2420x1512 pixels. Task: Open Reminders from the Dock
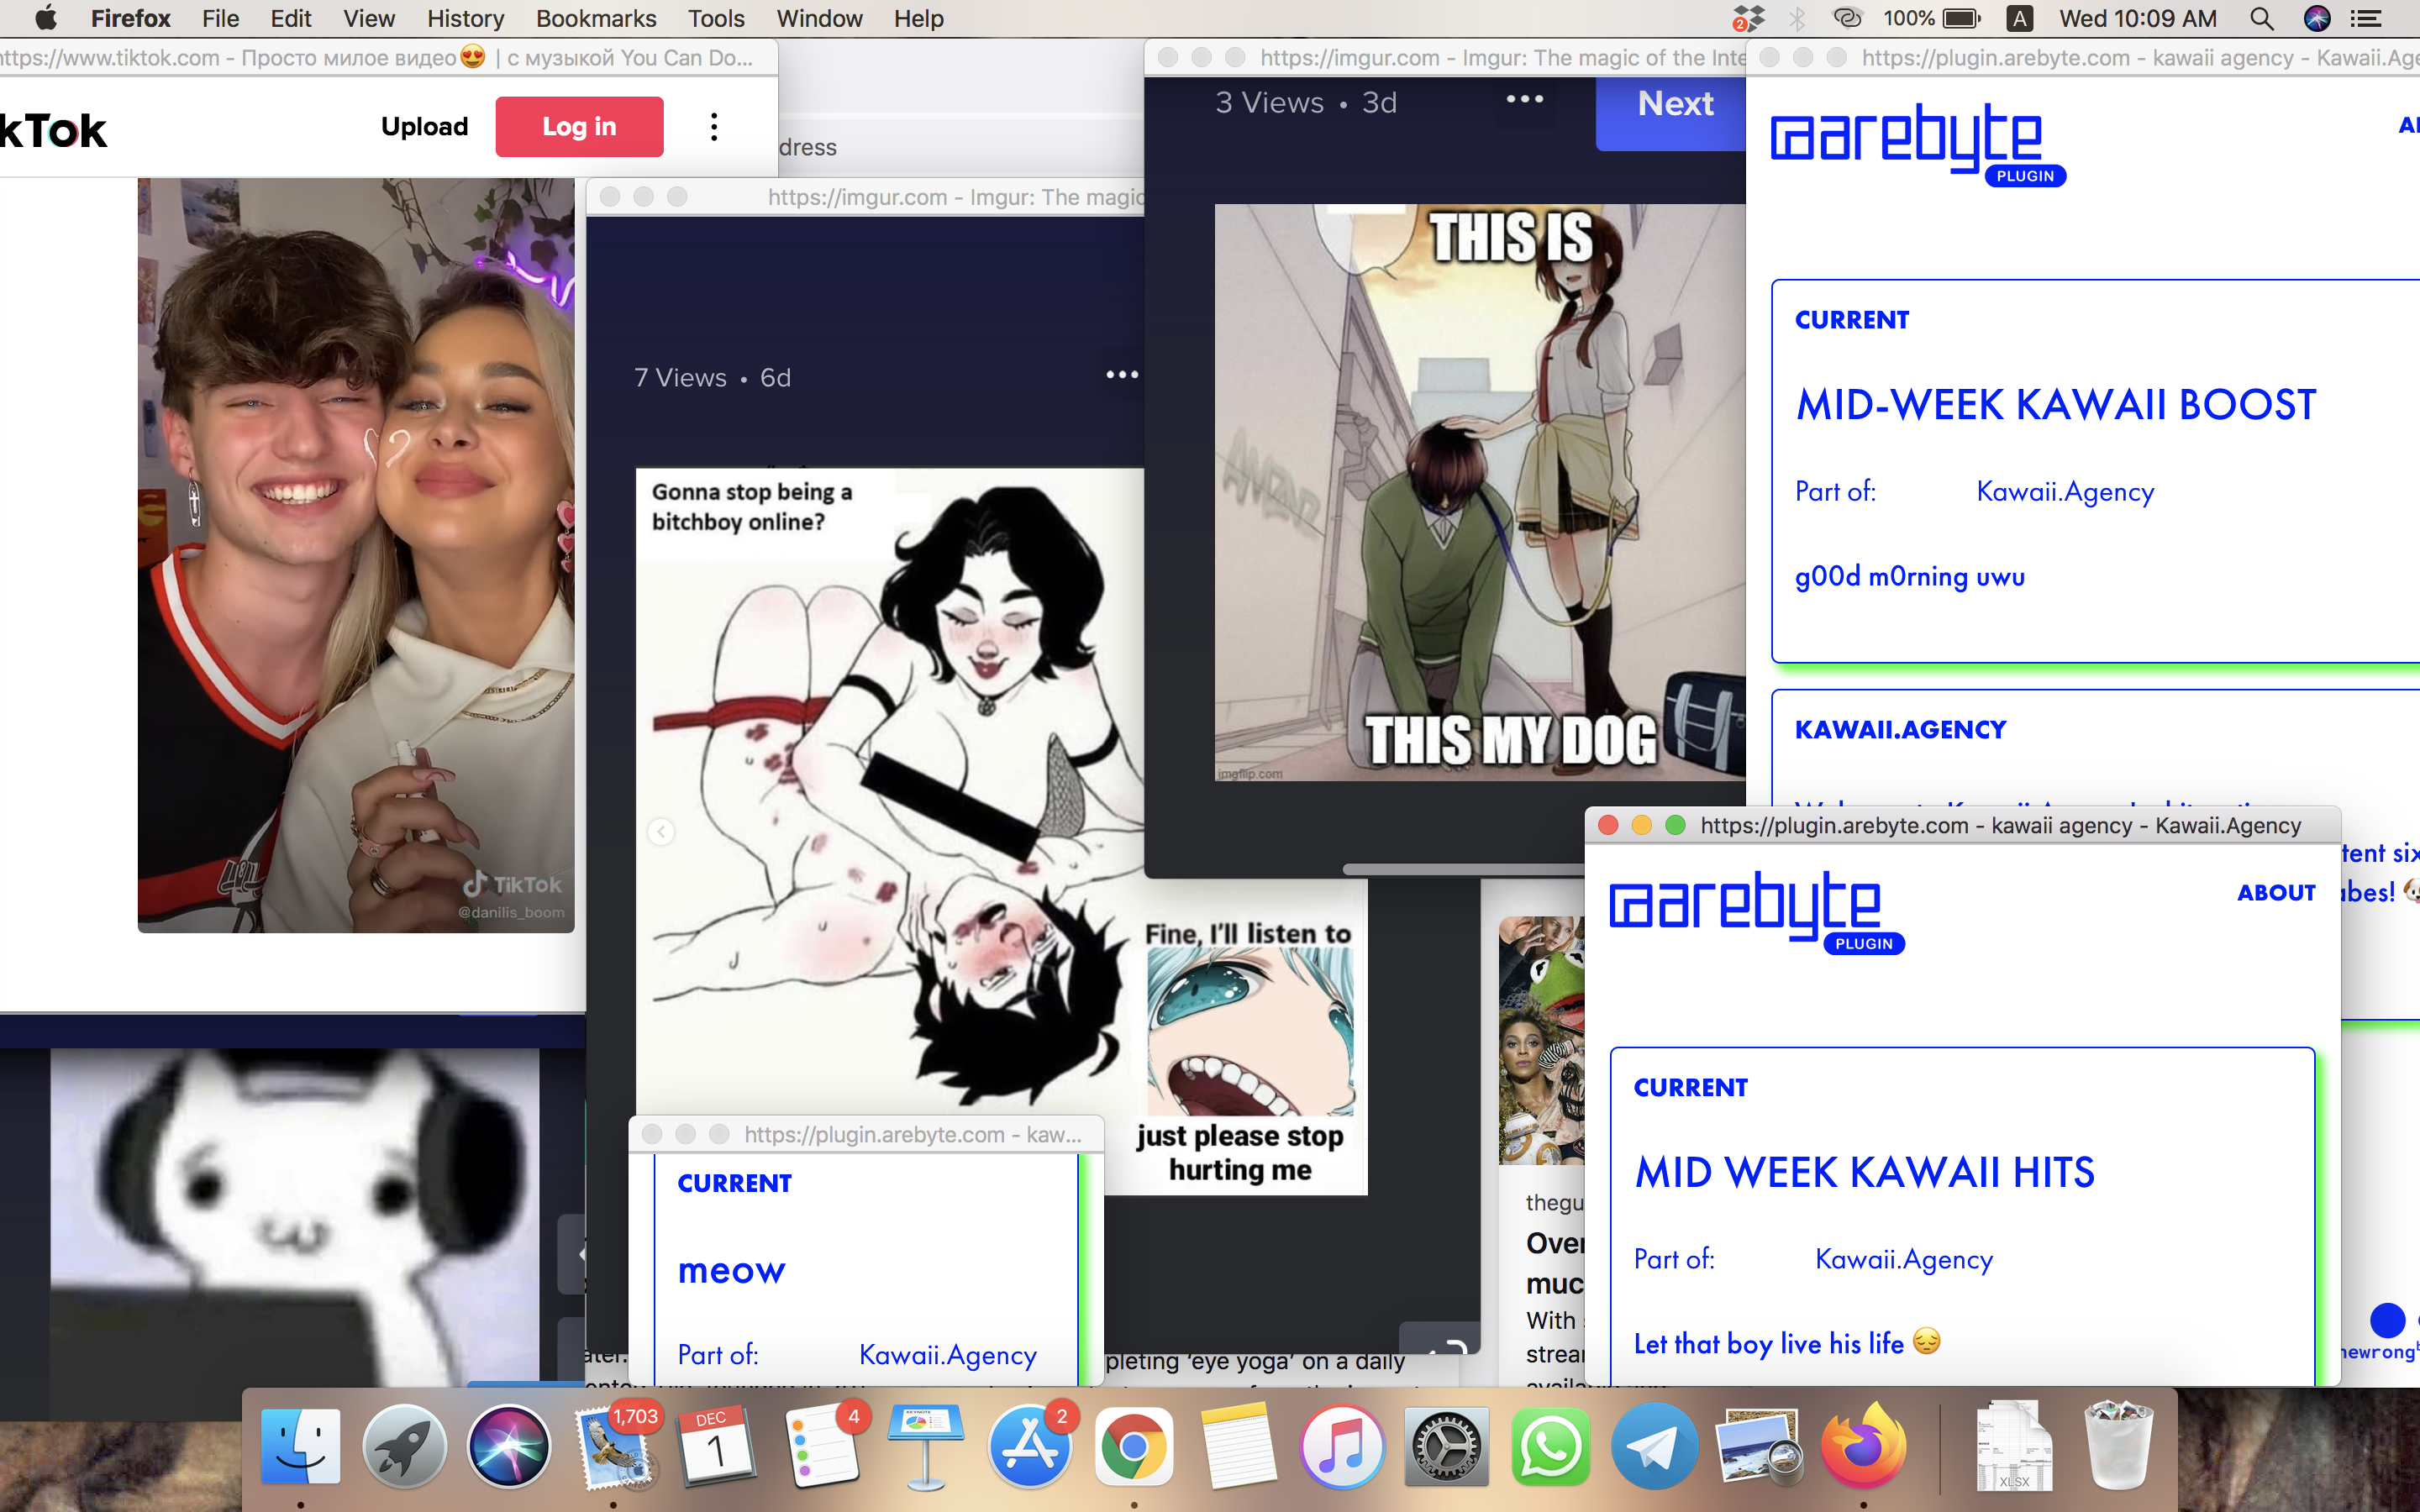821,1446
